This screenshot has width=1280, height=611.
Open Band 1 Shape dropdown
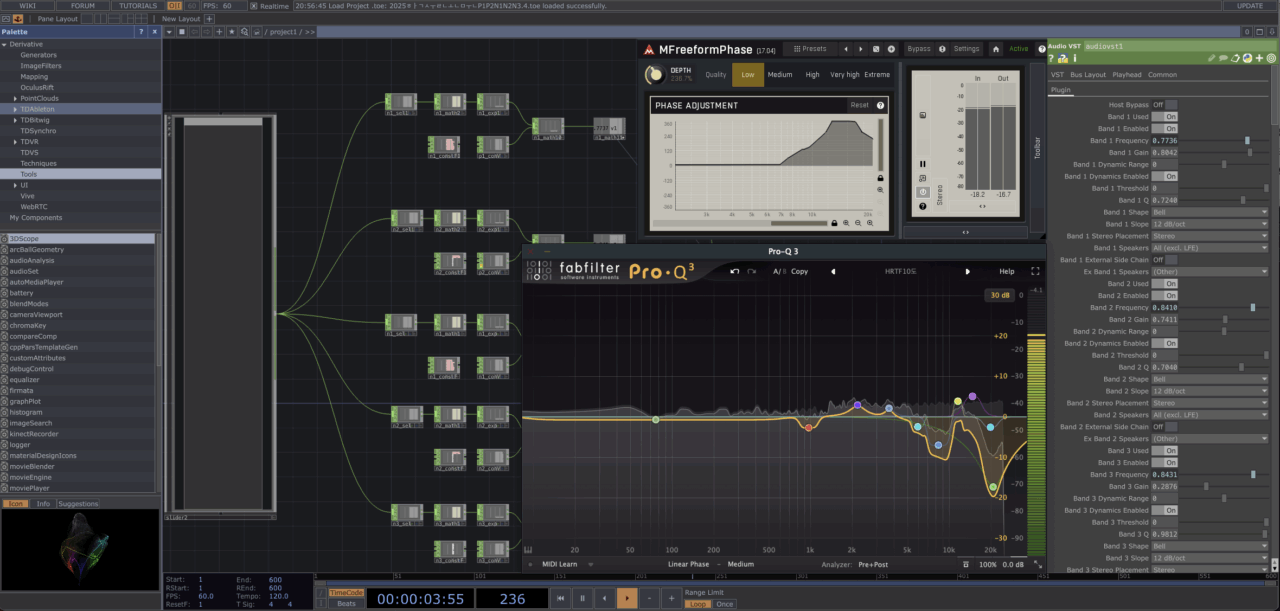pos(1210,212)
